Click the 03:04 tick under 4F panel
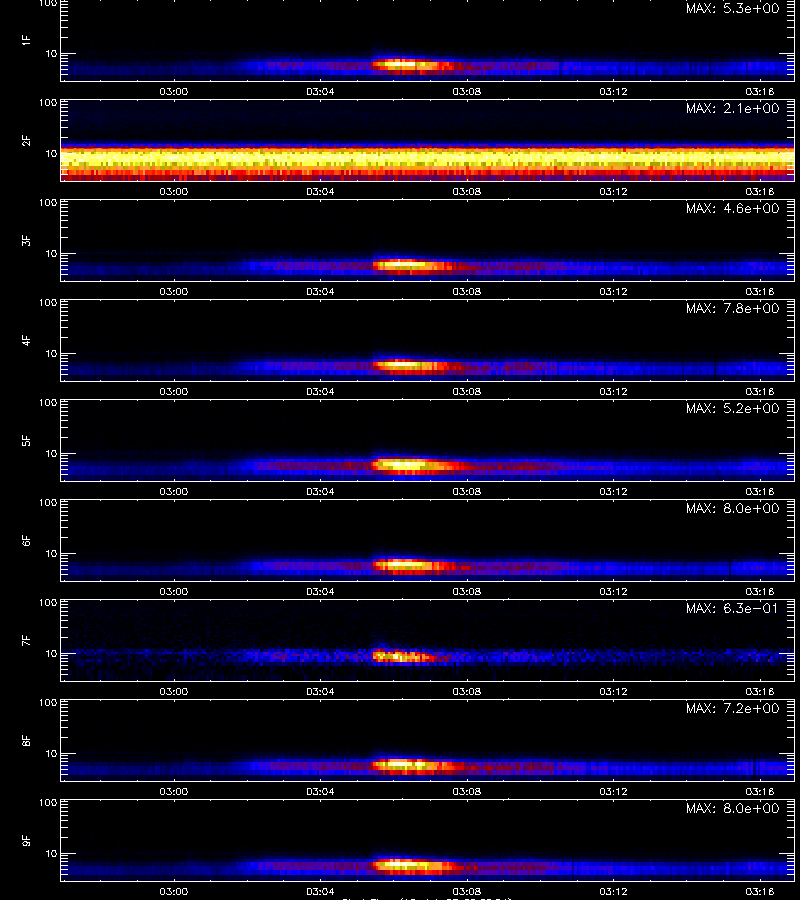Image resolution: width=800 pixels, height=900 pixels. 320,391
